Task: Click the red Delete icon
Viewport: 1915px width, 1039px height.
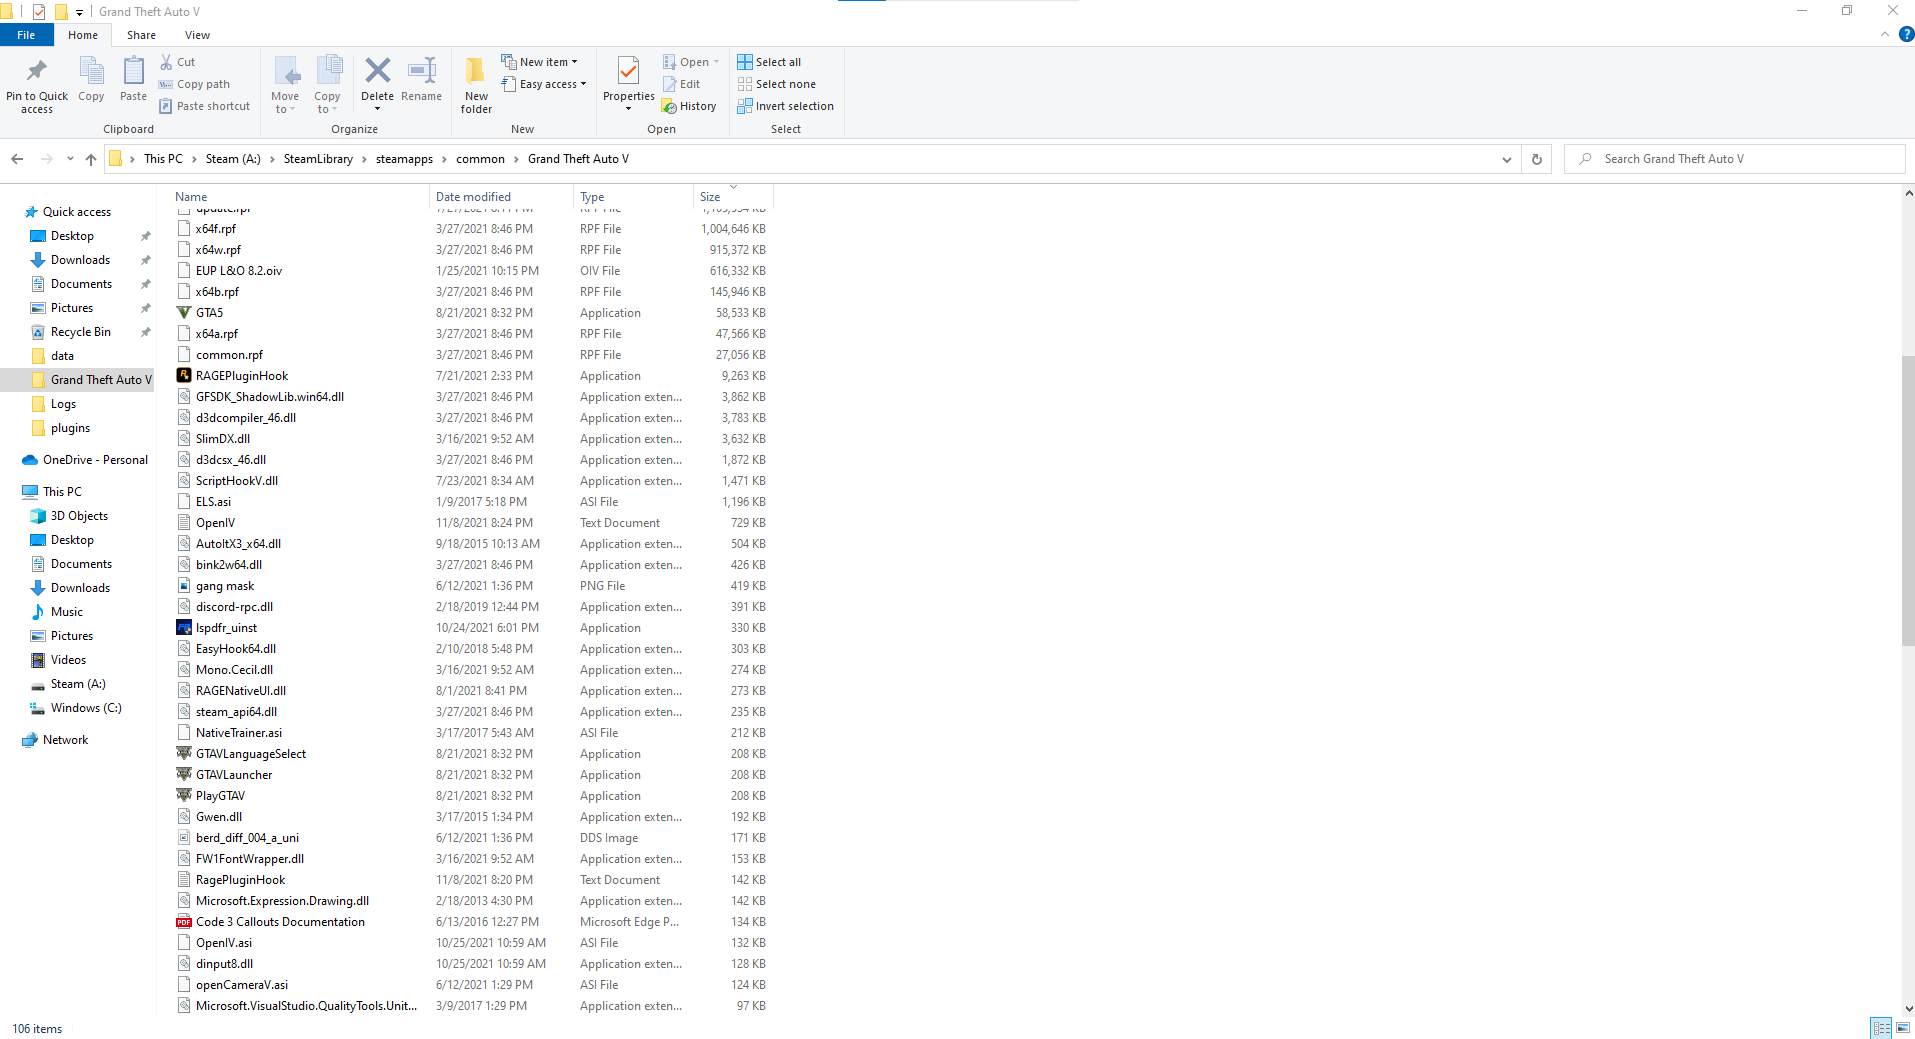Action: 377,70
